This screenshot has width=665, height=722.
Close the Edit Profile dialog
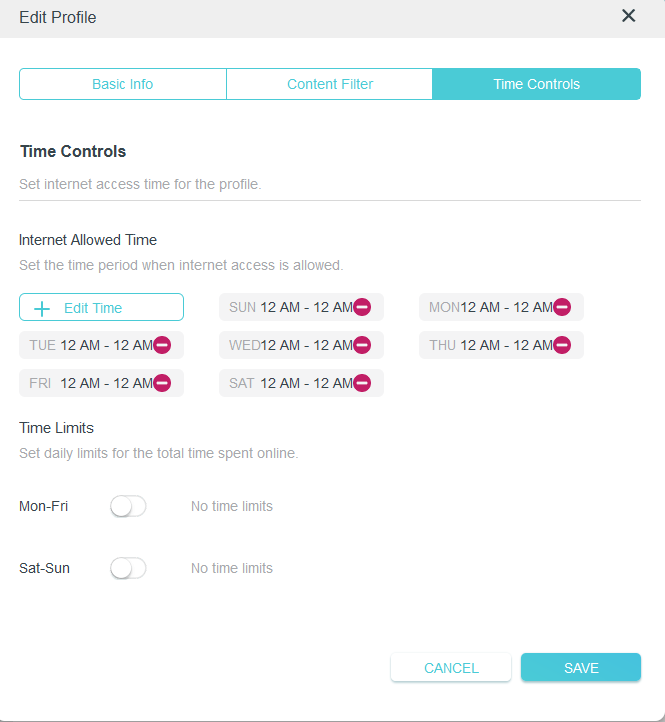point(628,16)
